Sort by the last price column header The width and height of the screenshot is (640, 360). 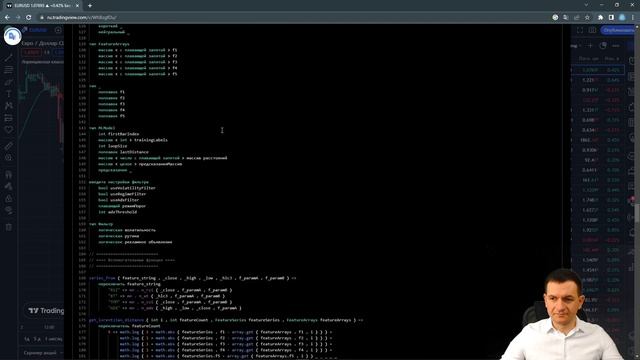tap(589, 59)
